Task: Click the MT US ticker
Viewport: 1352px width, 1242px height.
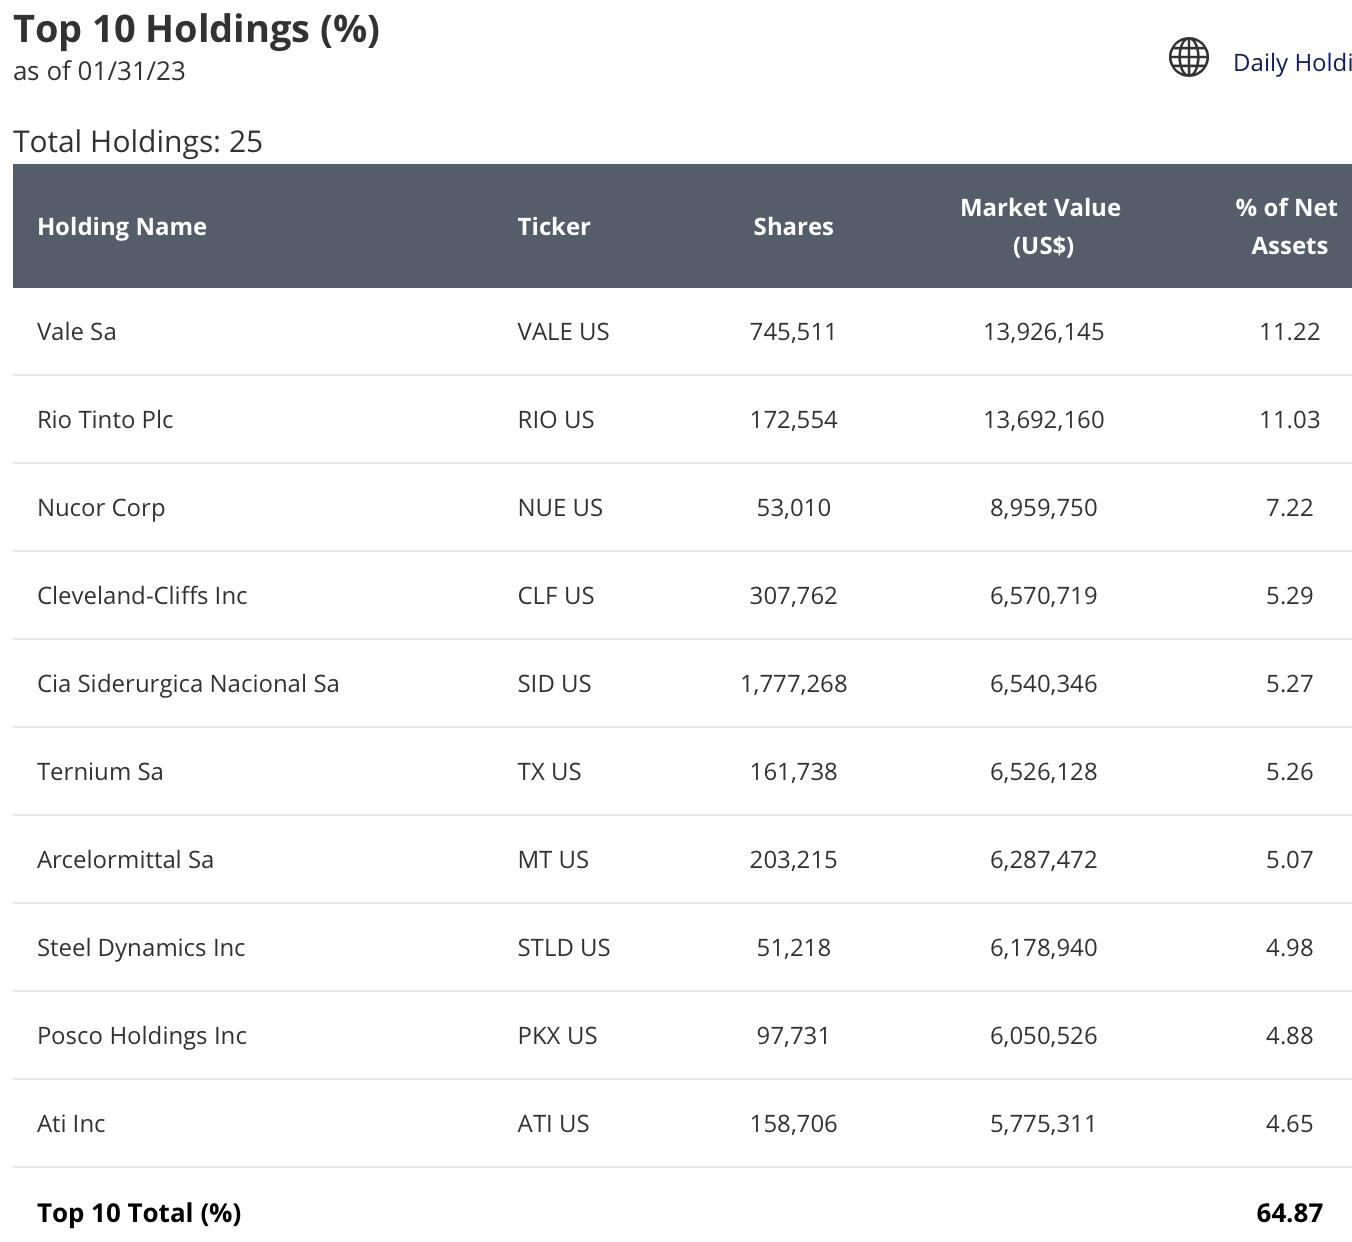Action: coord(553,859)
